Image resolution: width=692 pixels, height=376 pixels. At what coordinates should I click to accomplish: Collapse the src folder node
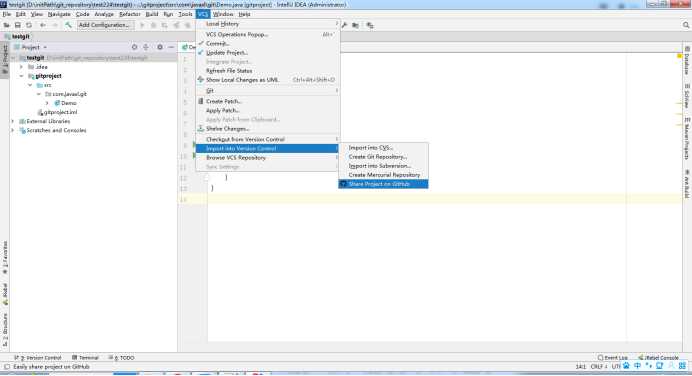(x=30, y=85)
